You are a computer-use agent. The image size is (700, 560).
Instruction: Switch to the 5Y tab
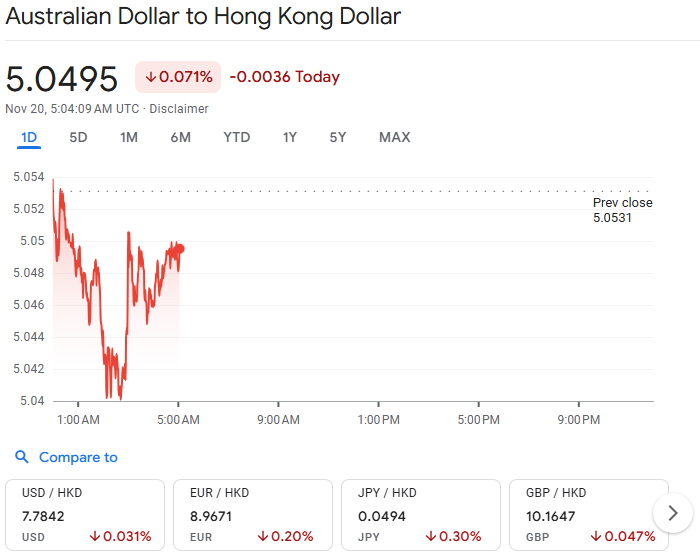[x=338, y=137]
